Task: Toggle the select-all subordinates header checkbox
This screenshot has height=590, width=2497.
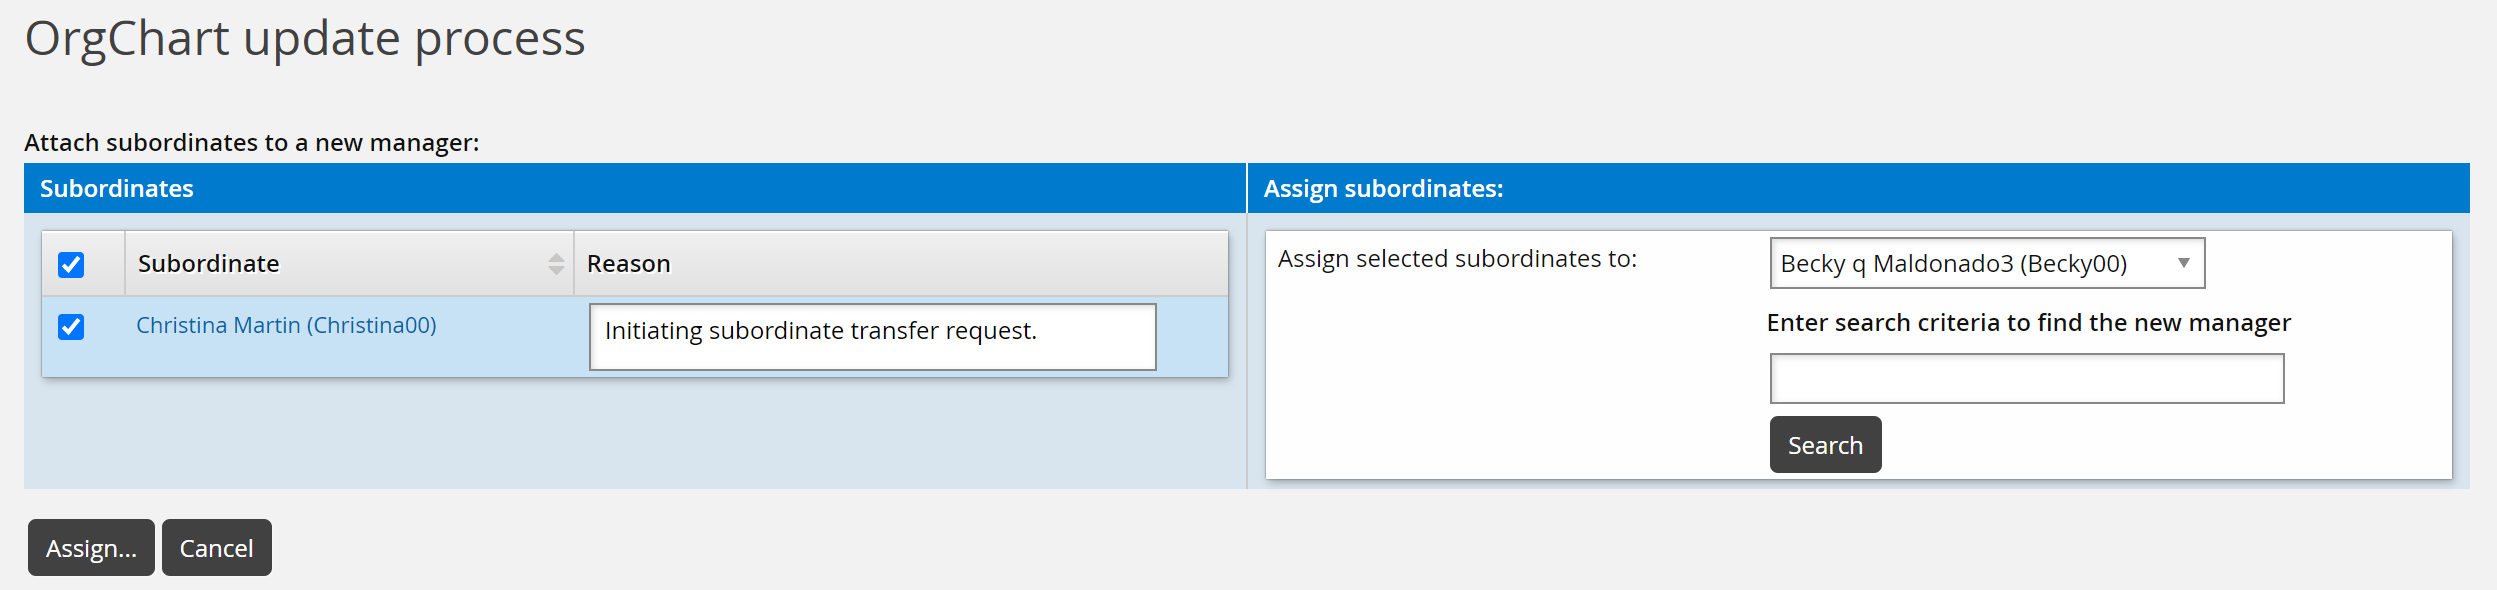Action: (71, 265)
